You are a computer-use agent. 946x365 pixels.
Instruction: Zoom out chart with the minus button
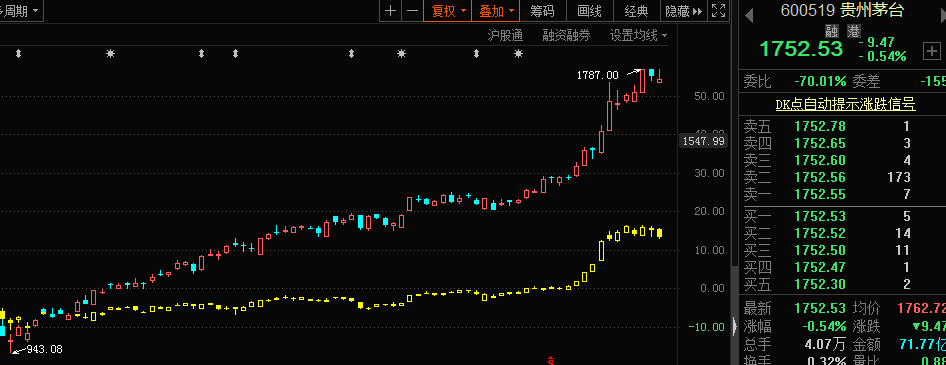point(412,11)
